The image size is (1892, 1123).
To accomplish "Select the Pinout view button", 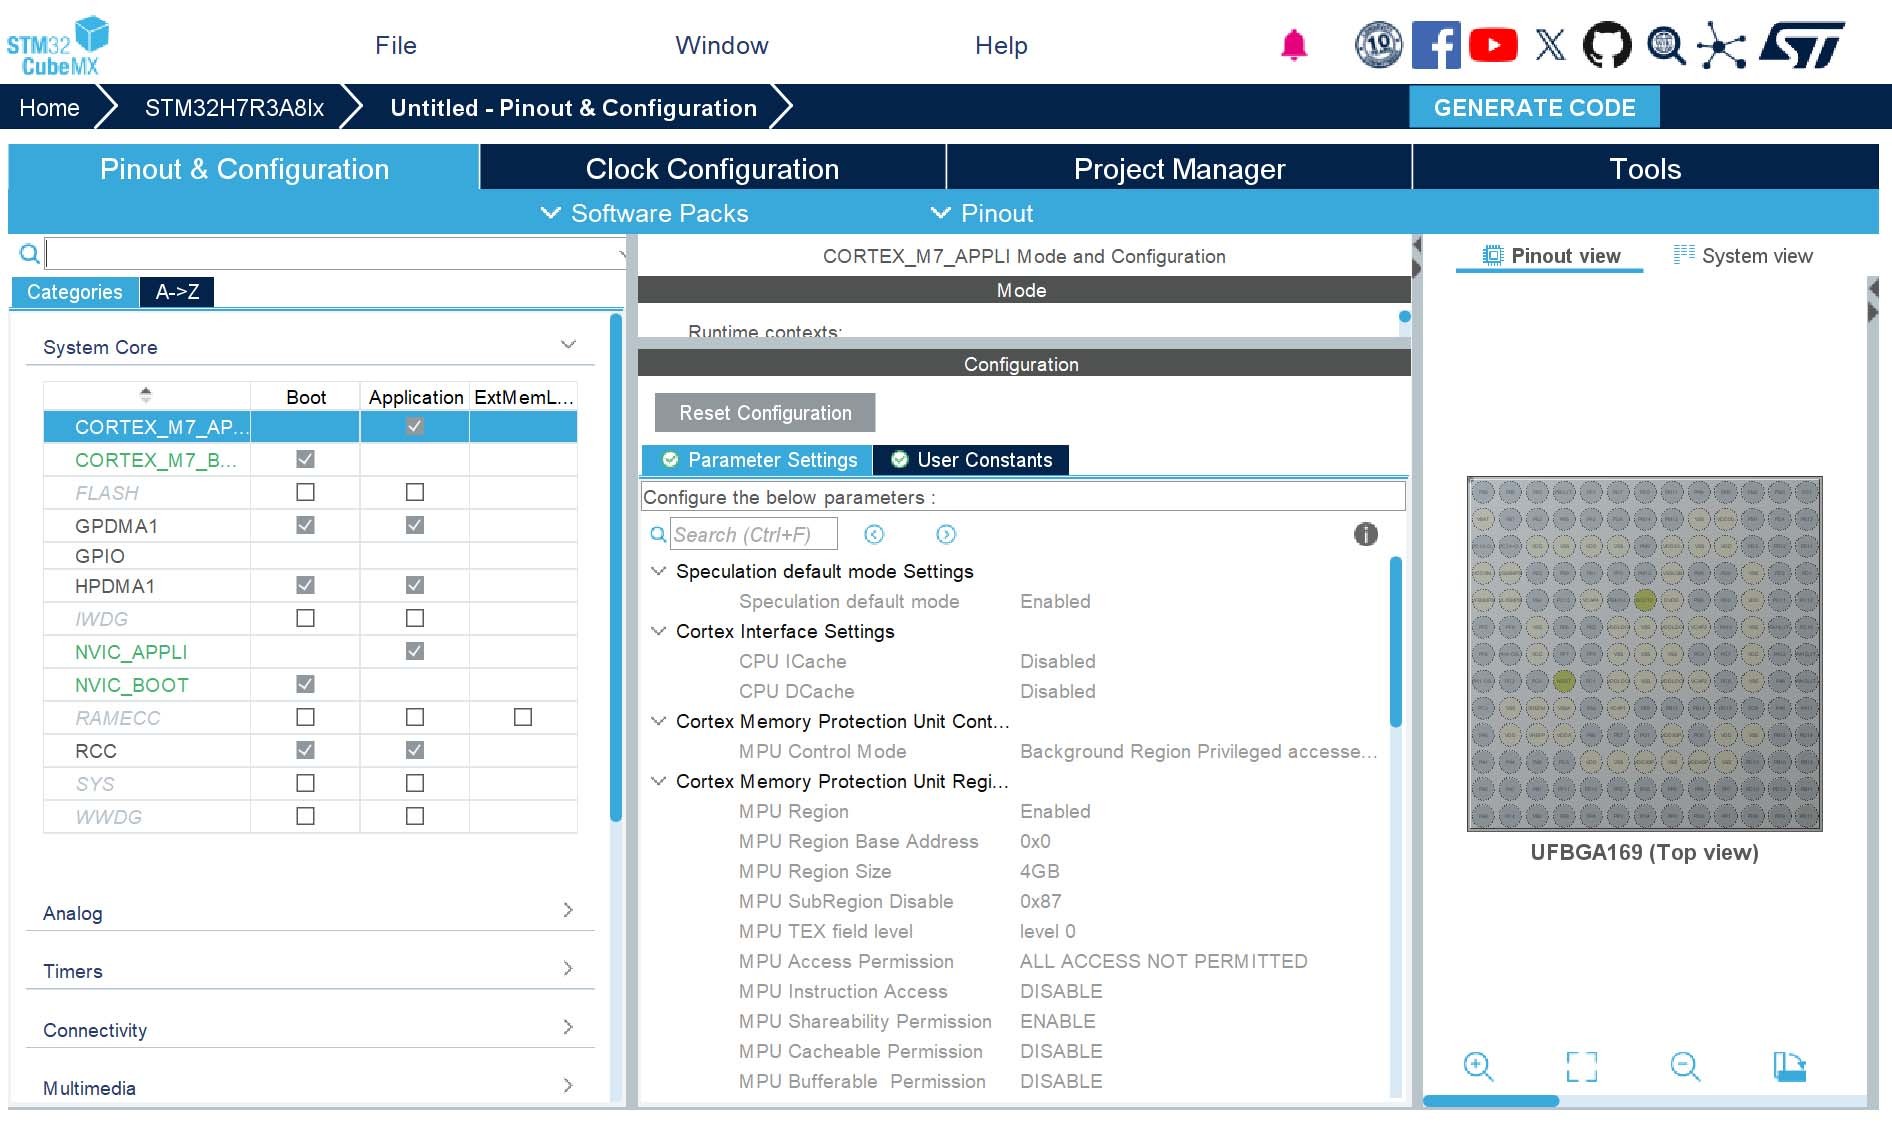I will point(1550,256).
